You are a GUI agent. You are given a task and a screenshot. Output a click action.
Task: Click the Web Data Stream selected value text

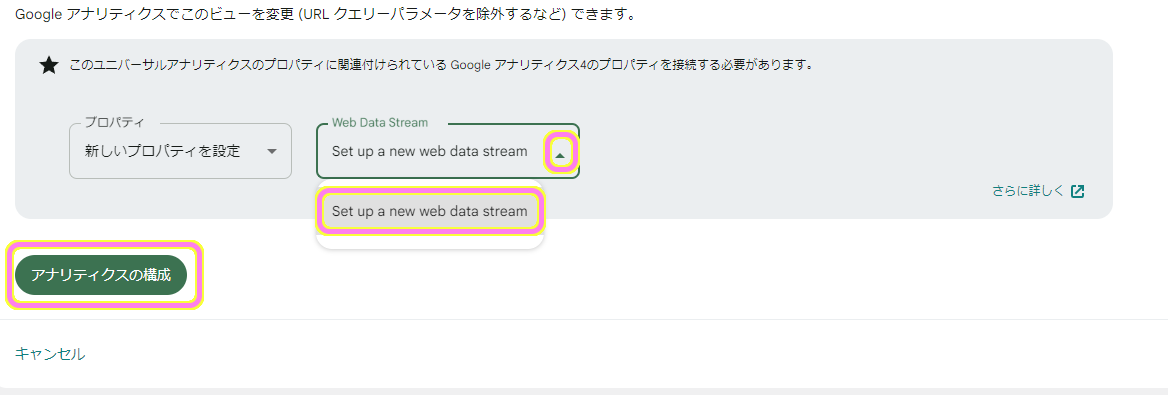[429, 151]
